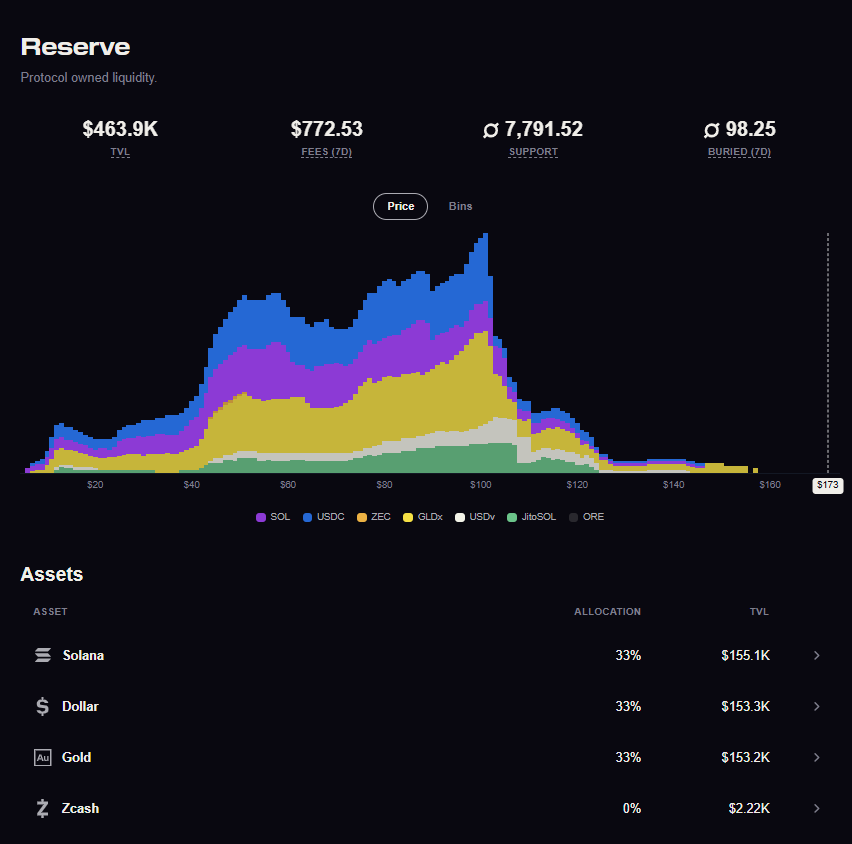The image size is (852, 844).
Task: Click the Dollar asset name
Action: [80, 707]
